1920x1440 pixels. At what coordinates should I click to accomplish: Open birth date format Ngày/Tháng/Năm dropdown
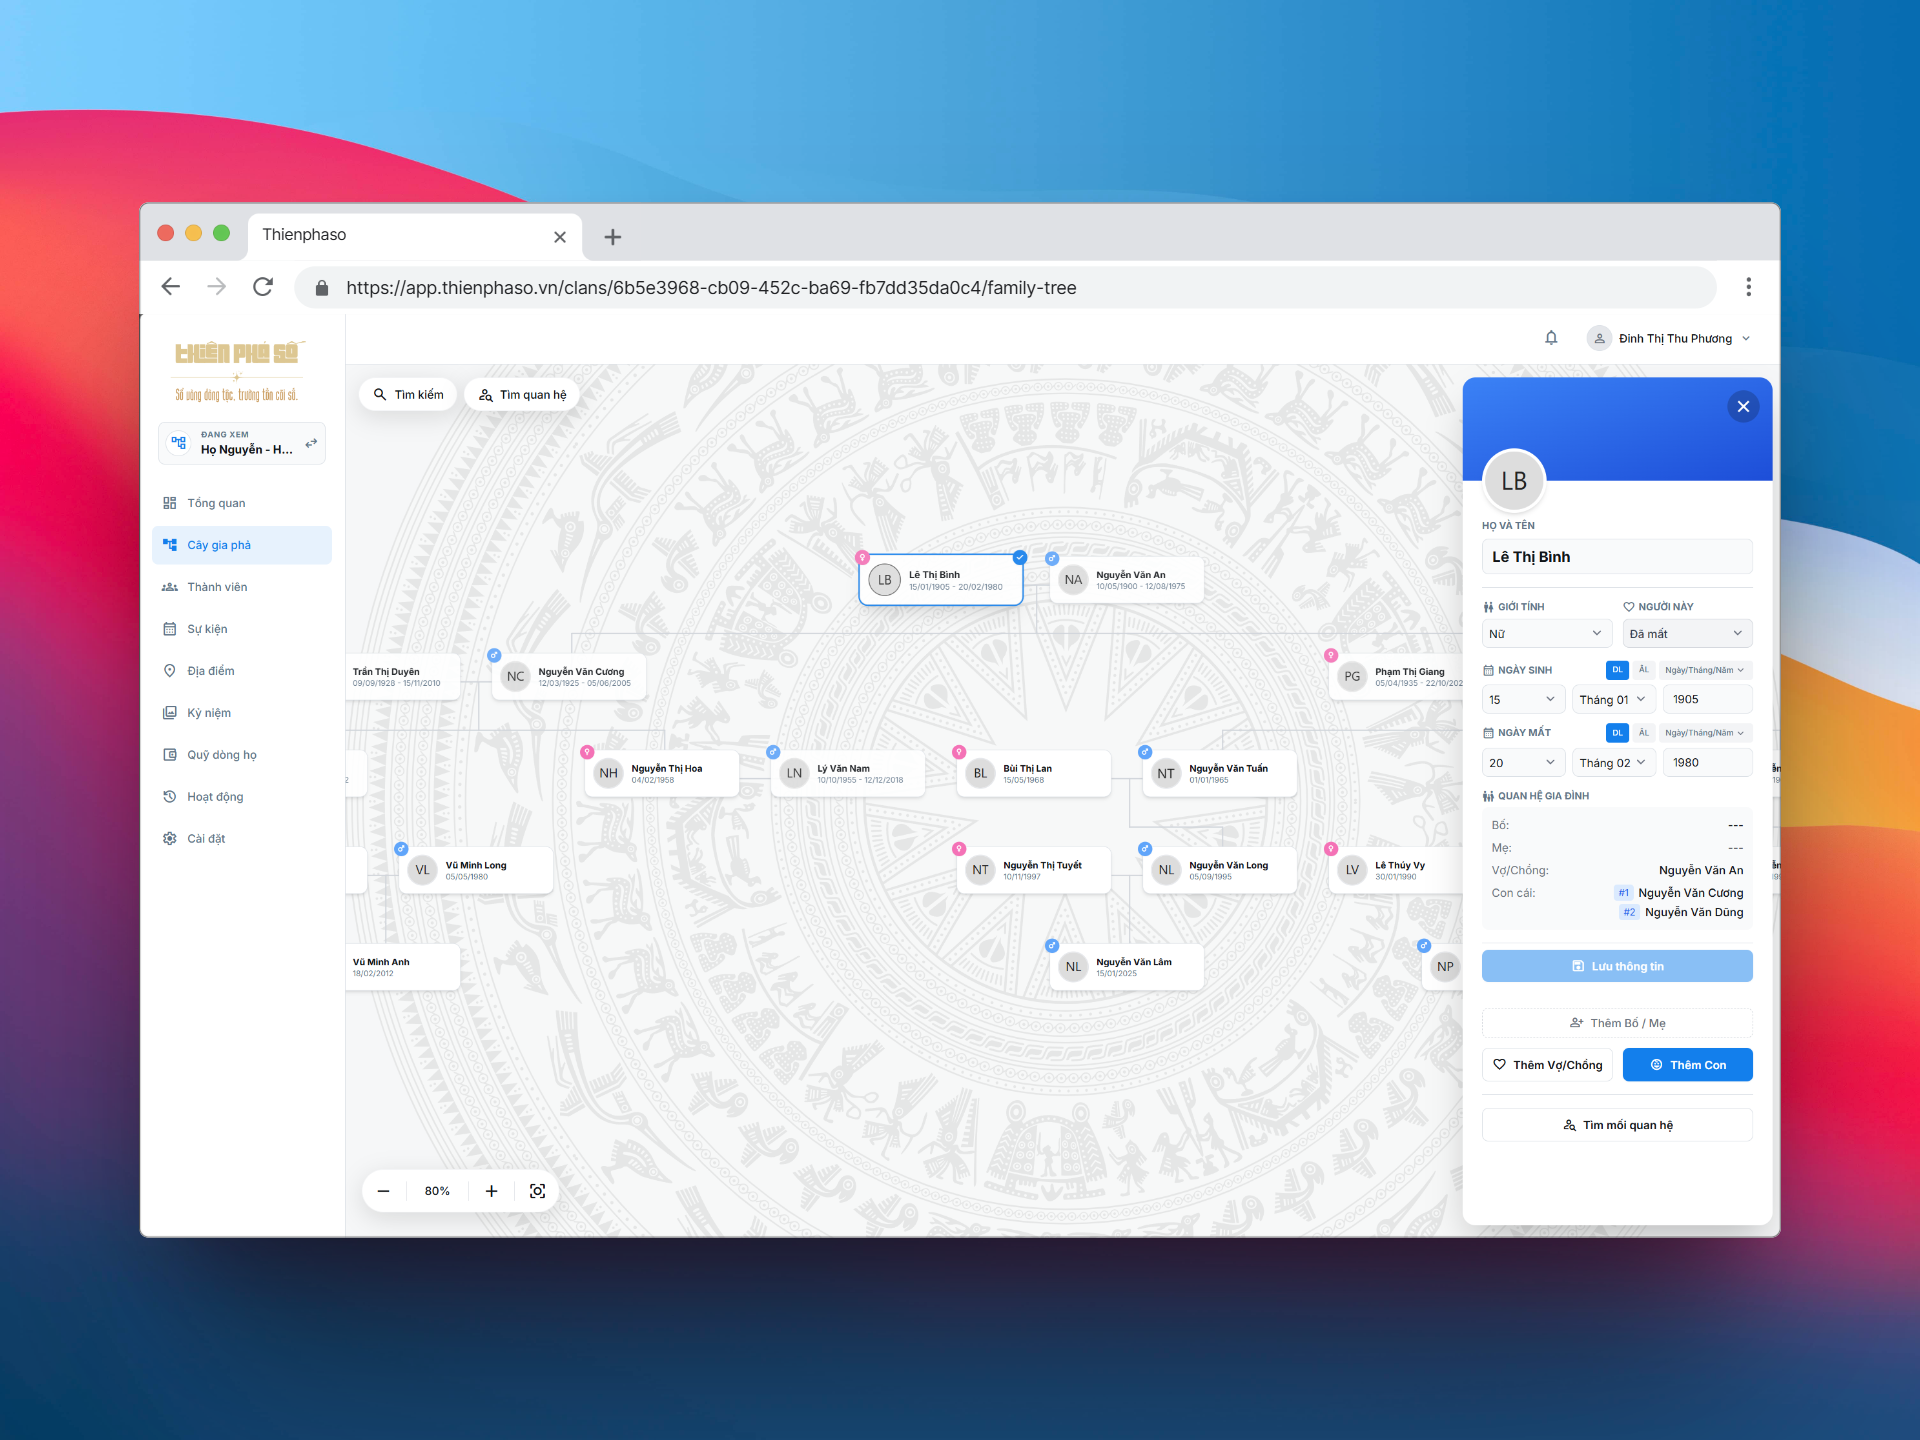[1705, 670]
